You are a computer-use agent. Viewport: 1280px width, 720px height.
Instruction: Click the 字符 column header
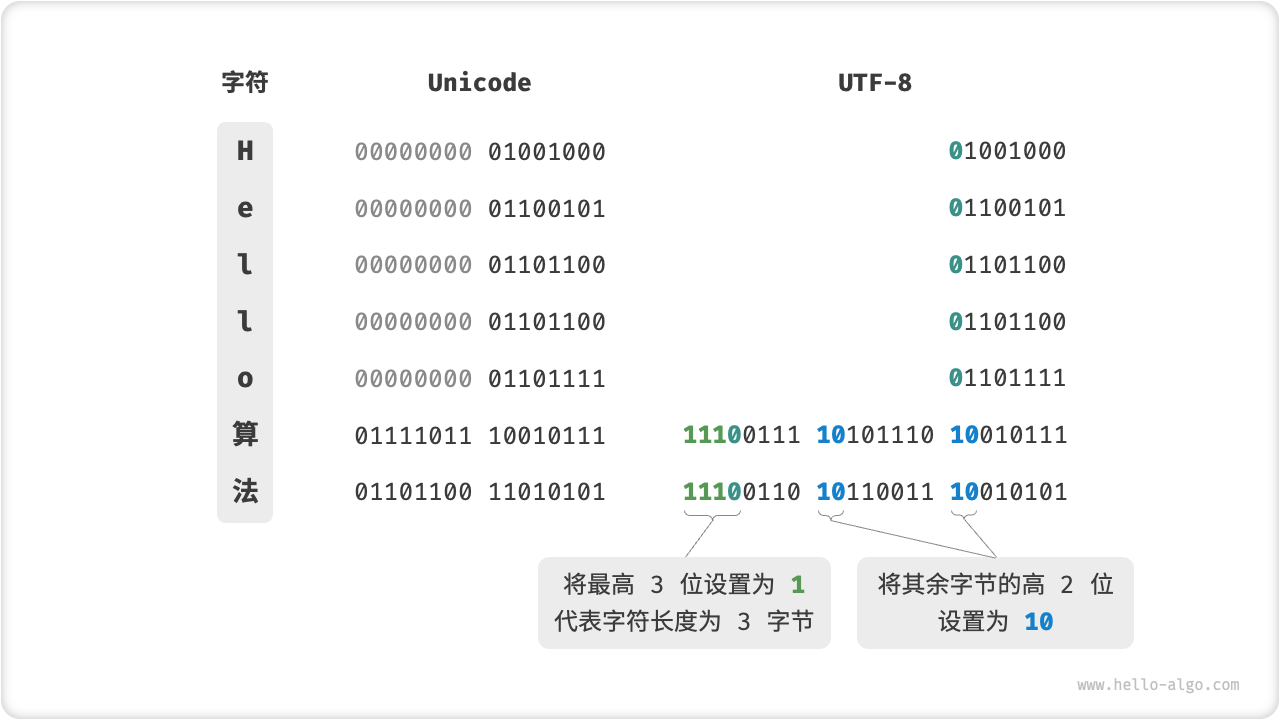click(x=245, y=82)
